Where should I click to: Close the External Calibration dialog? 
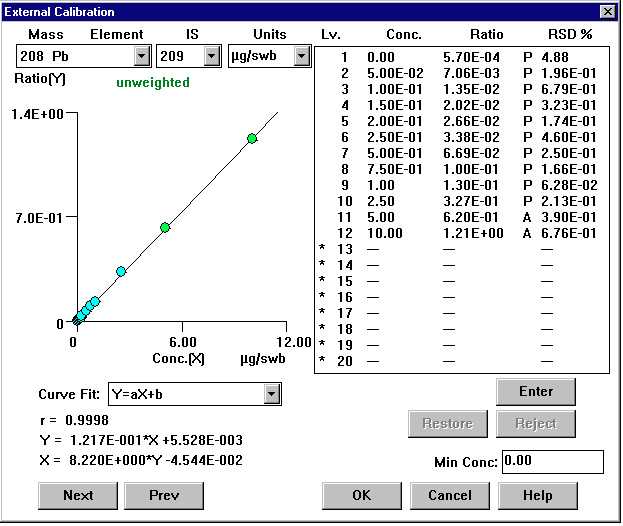[x=606, y=12]
